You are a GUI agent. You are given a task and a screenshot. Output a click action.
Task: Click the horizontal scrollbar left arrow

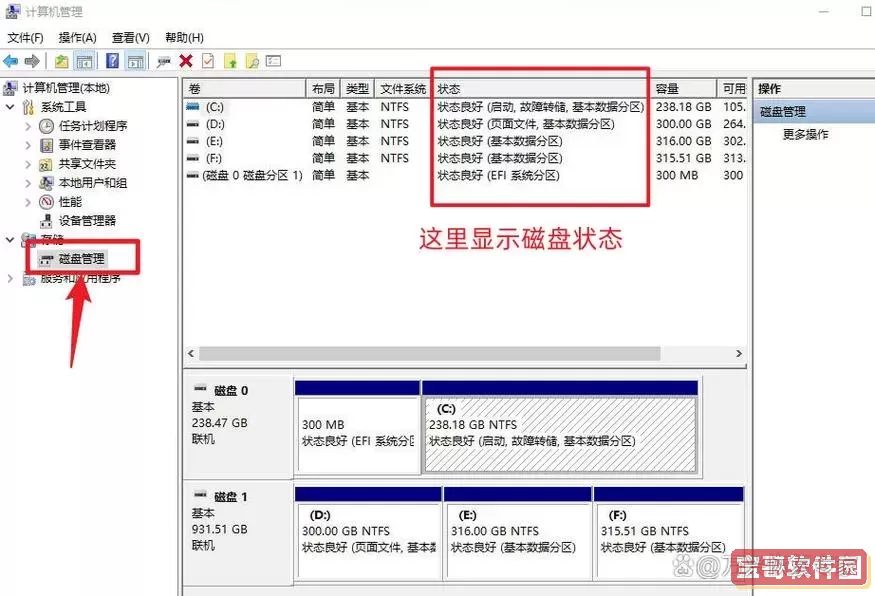(191, 353)
